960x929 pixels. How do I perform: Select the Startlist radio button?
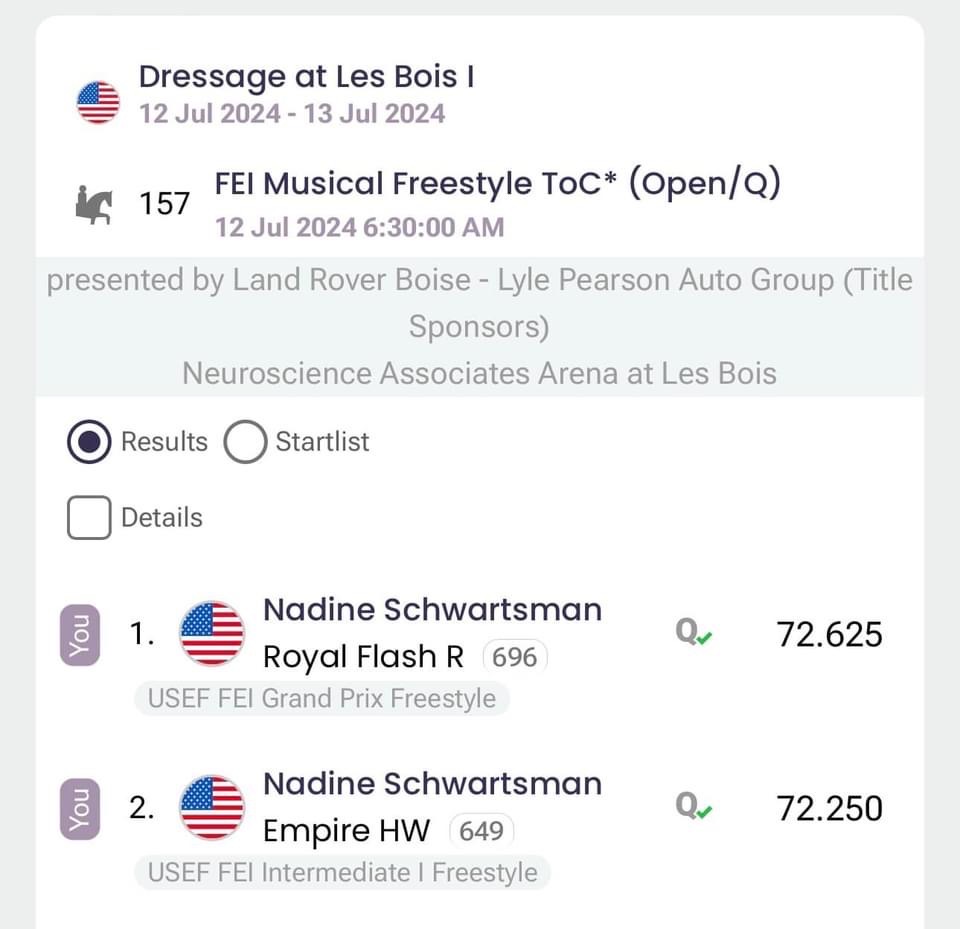(x=245, y=442)
